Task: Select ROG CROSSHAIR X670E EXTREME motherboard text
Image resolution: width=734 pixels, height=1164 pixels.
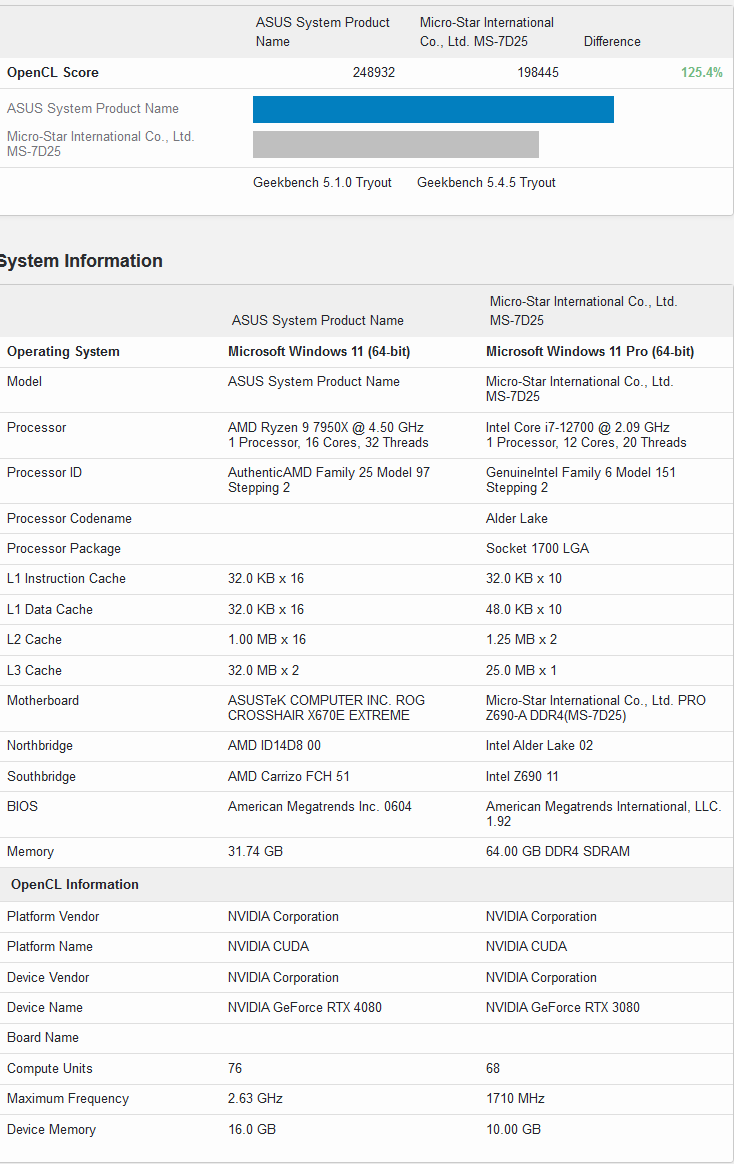Action: pyautogui.click(x=327, y=708)
